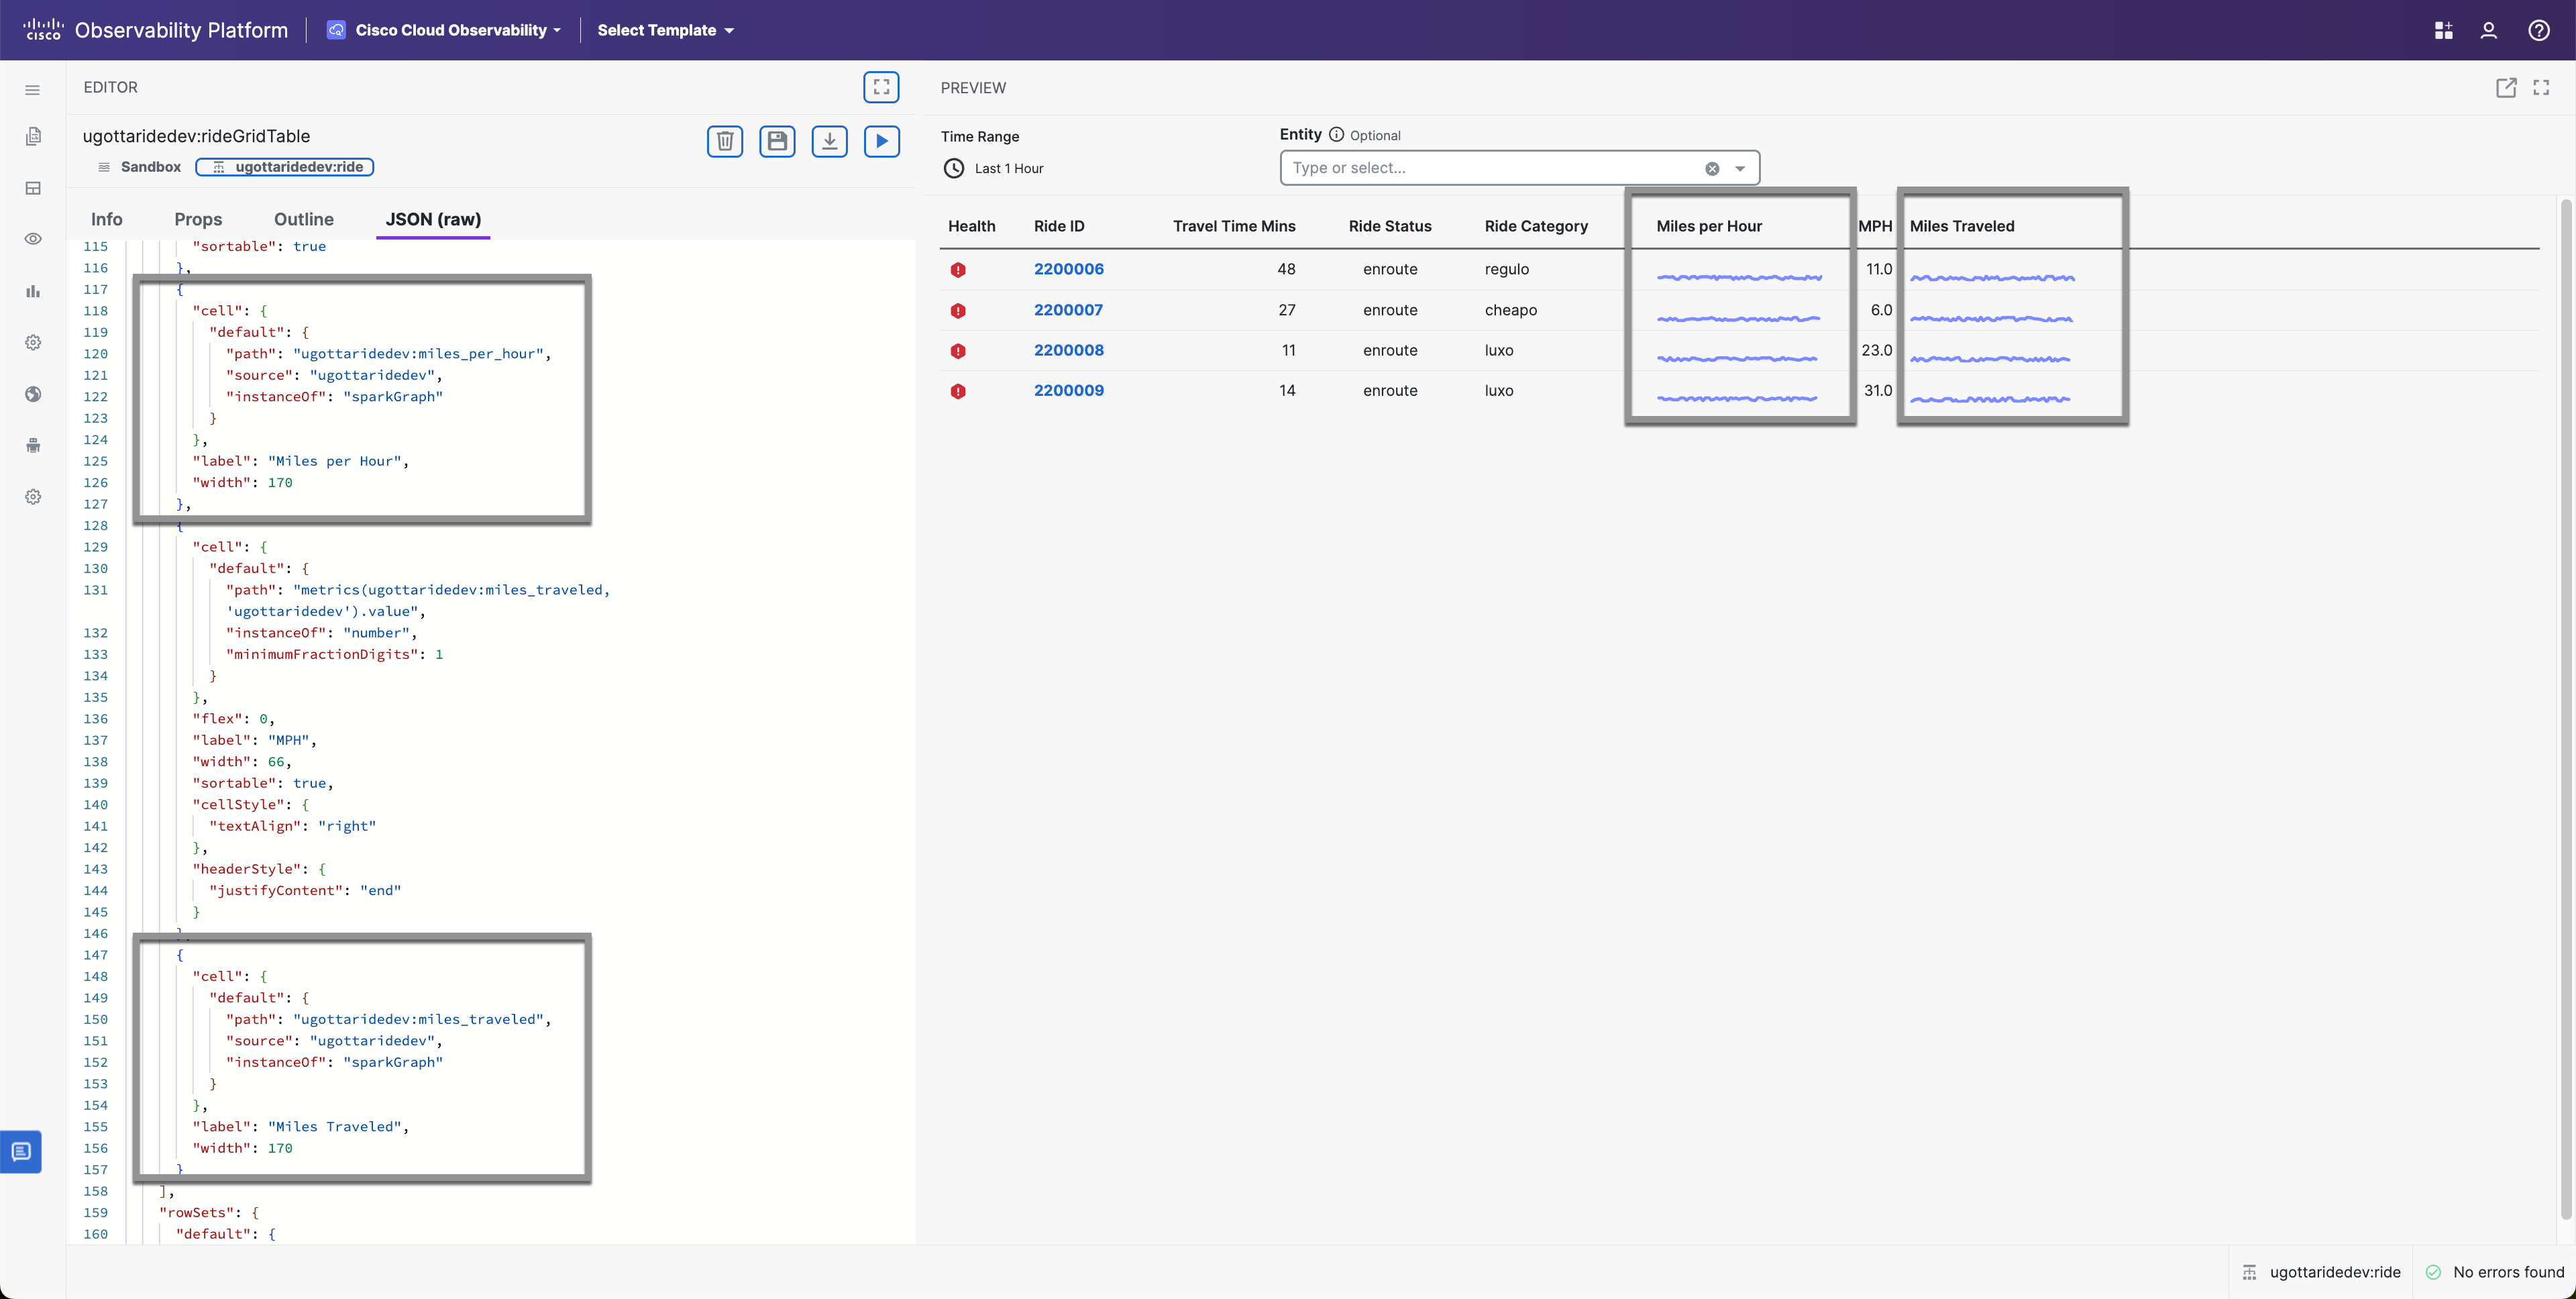The width and height of the screenshot is (2576, 1299).
Task: Expand the Entity dropdown arrow
Action: tap(1740, 168)
